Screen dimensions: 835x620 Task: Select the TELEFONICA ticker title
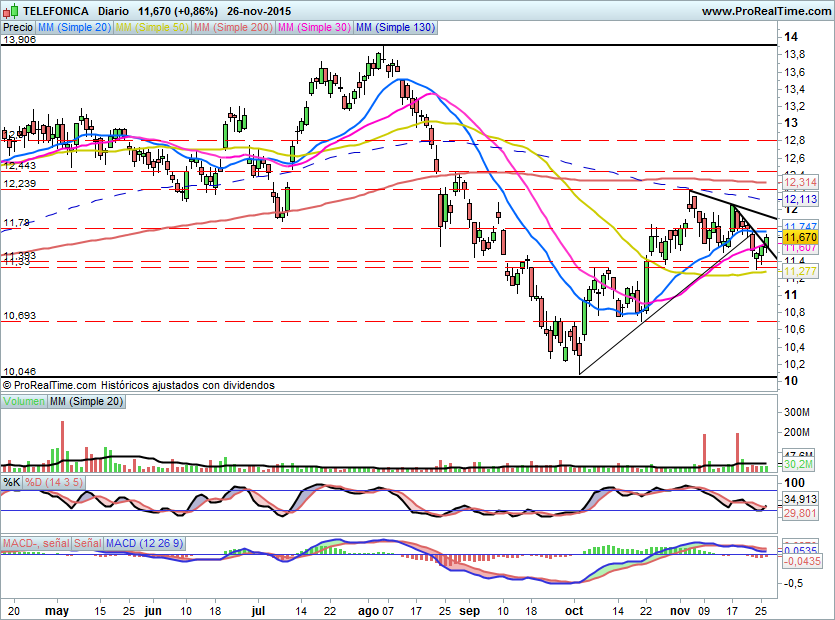56,11
